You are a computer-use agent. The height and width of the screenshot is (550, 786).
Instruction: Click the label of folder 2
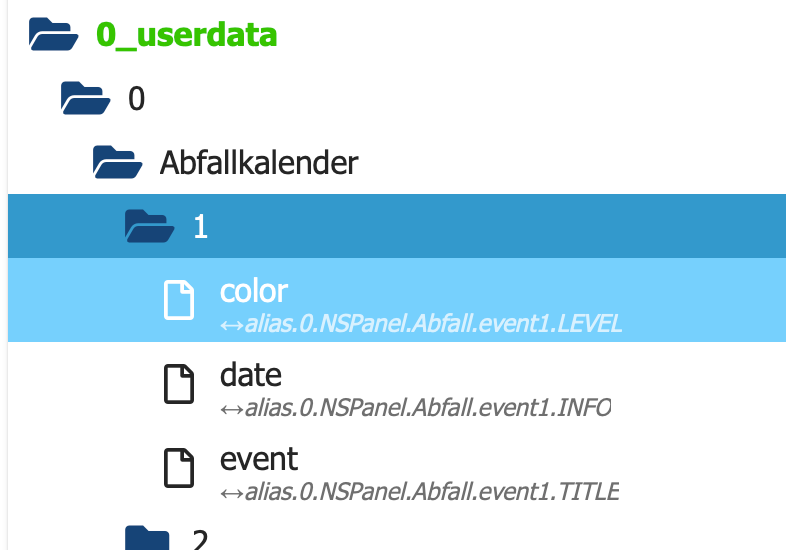200,540
